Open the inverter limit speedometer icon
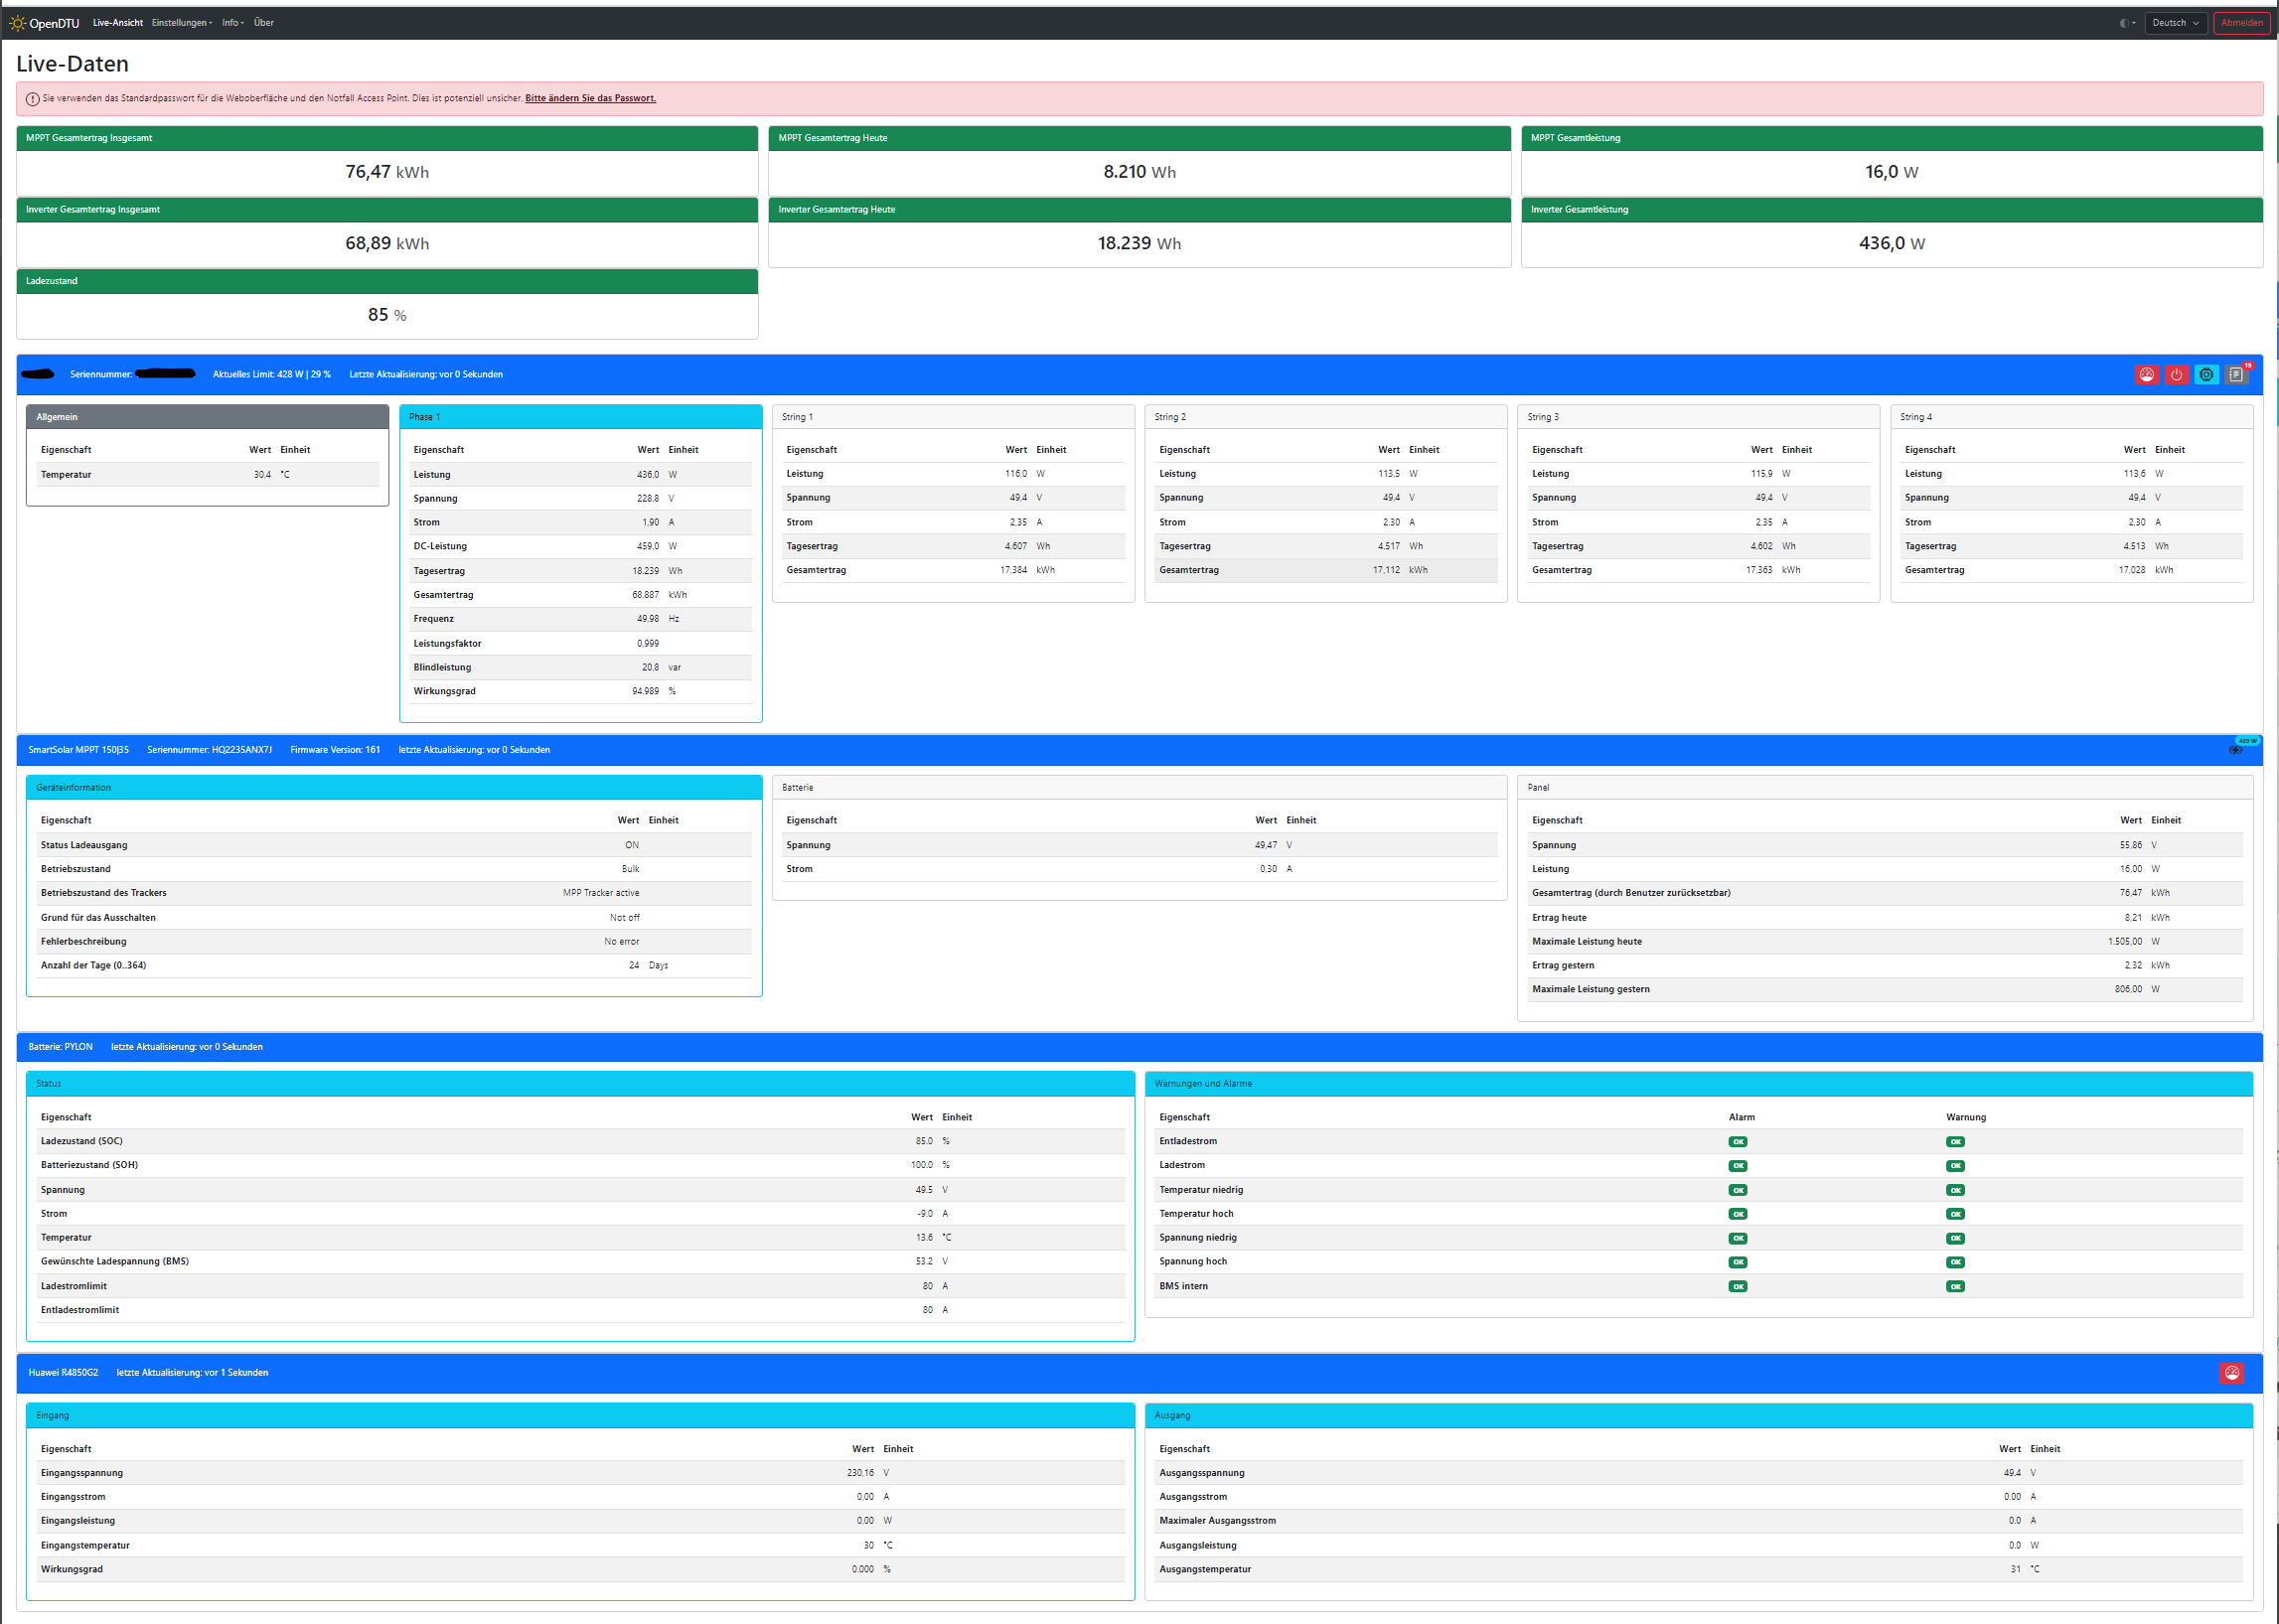 [x=2146, y=375]
